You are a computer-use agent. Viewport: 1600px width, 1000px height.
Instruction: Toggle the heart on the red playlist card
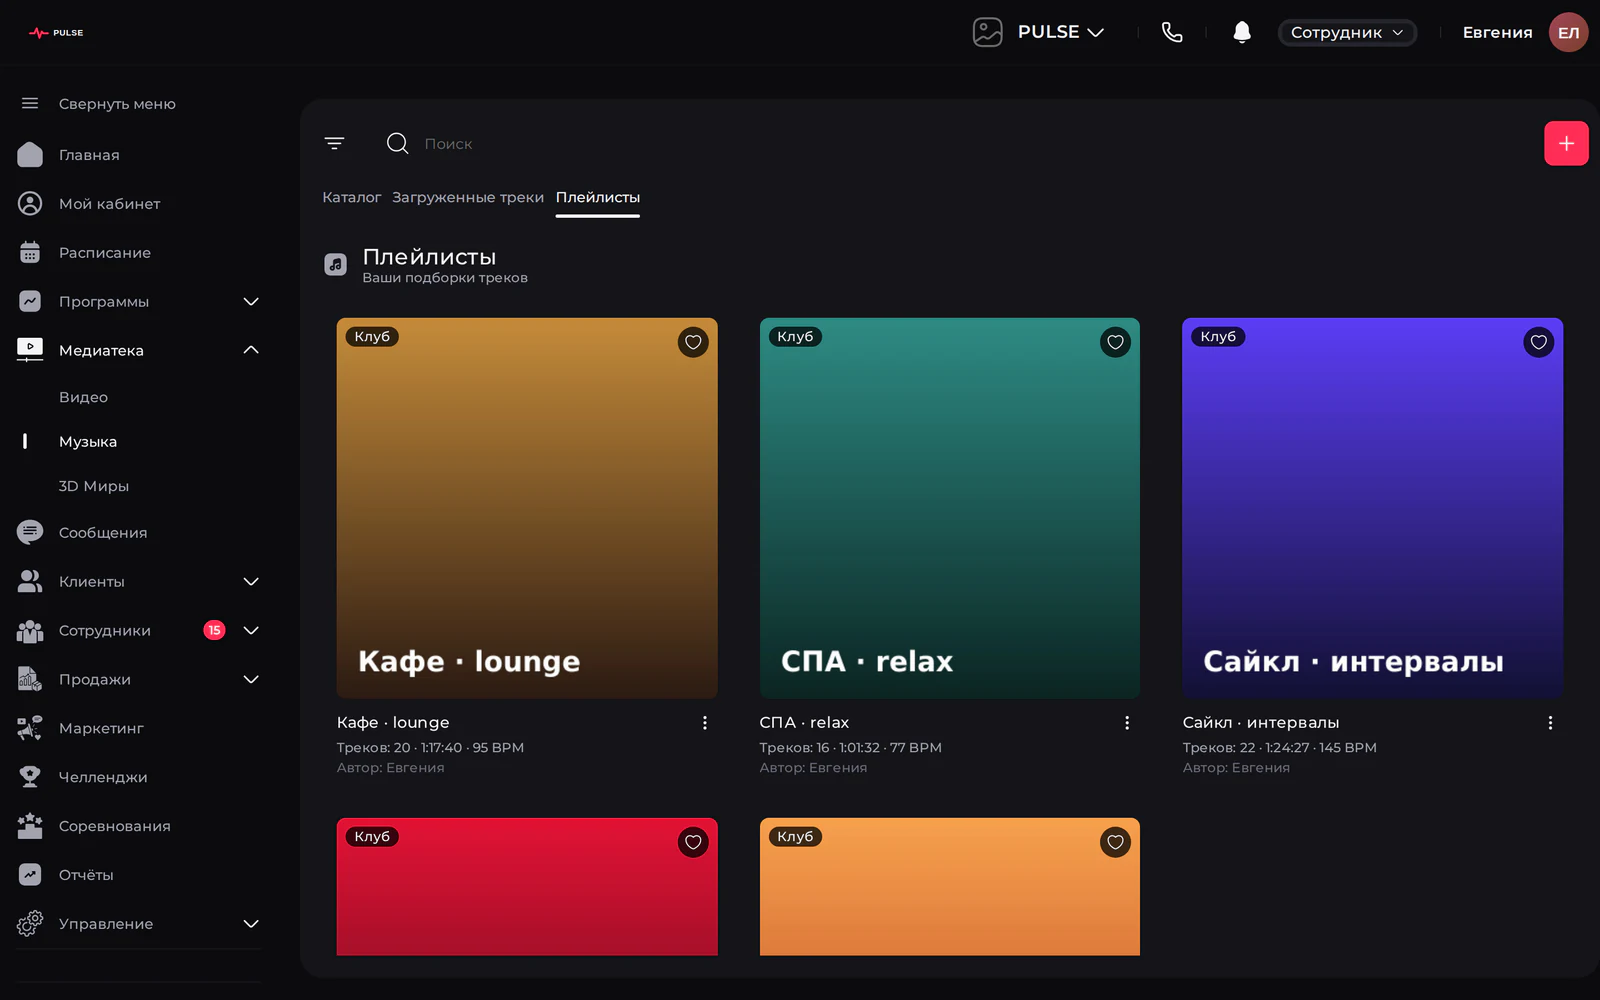(693, 842)
